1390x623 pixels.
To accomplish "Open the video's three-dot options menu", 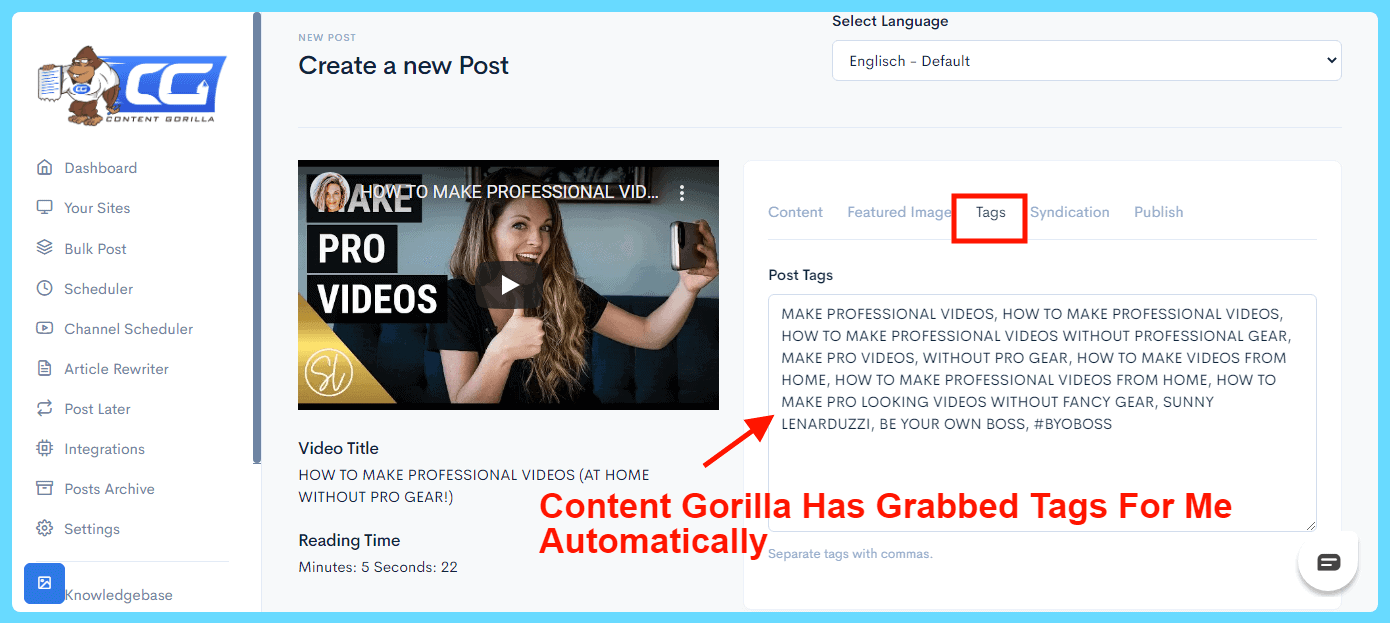I will tap(682, 192).
